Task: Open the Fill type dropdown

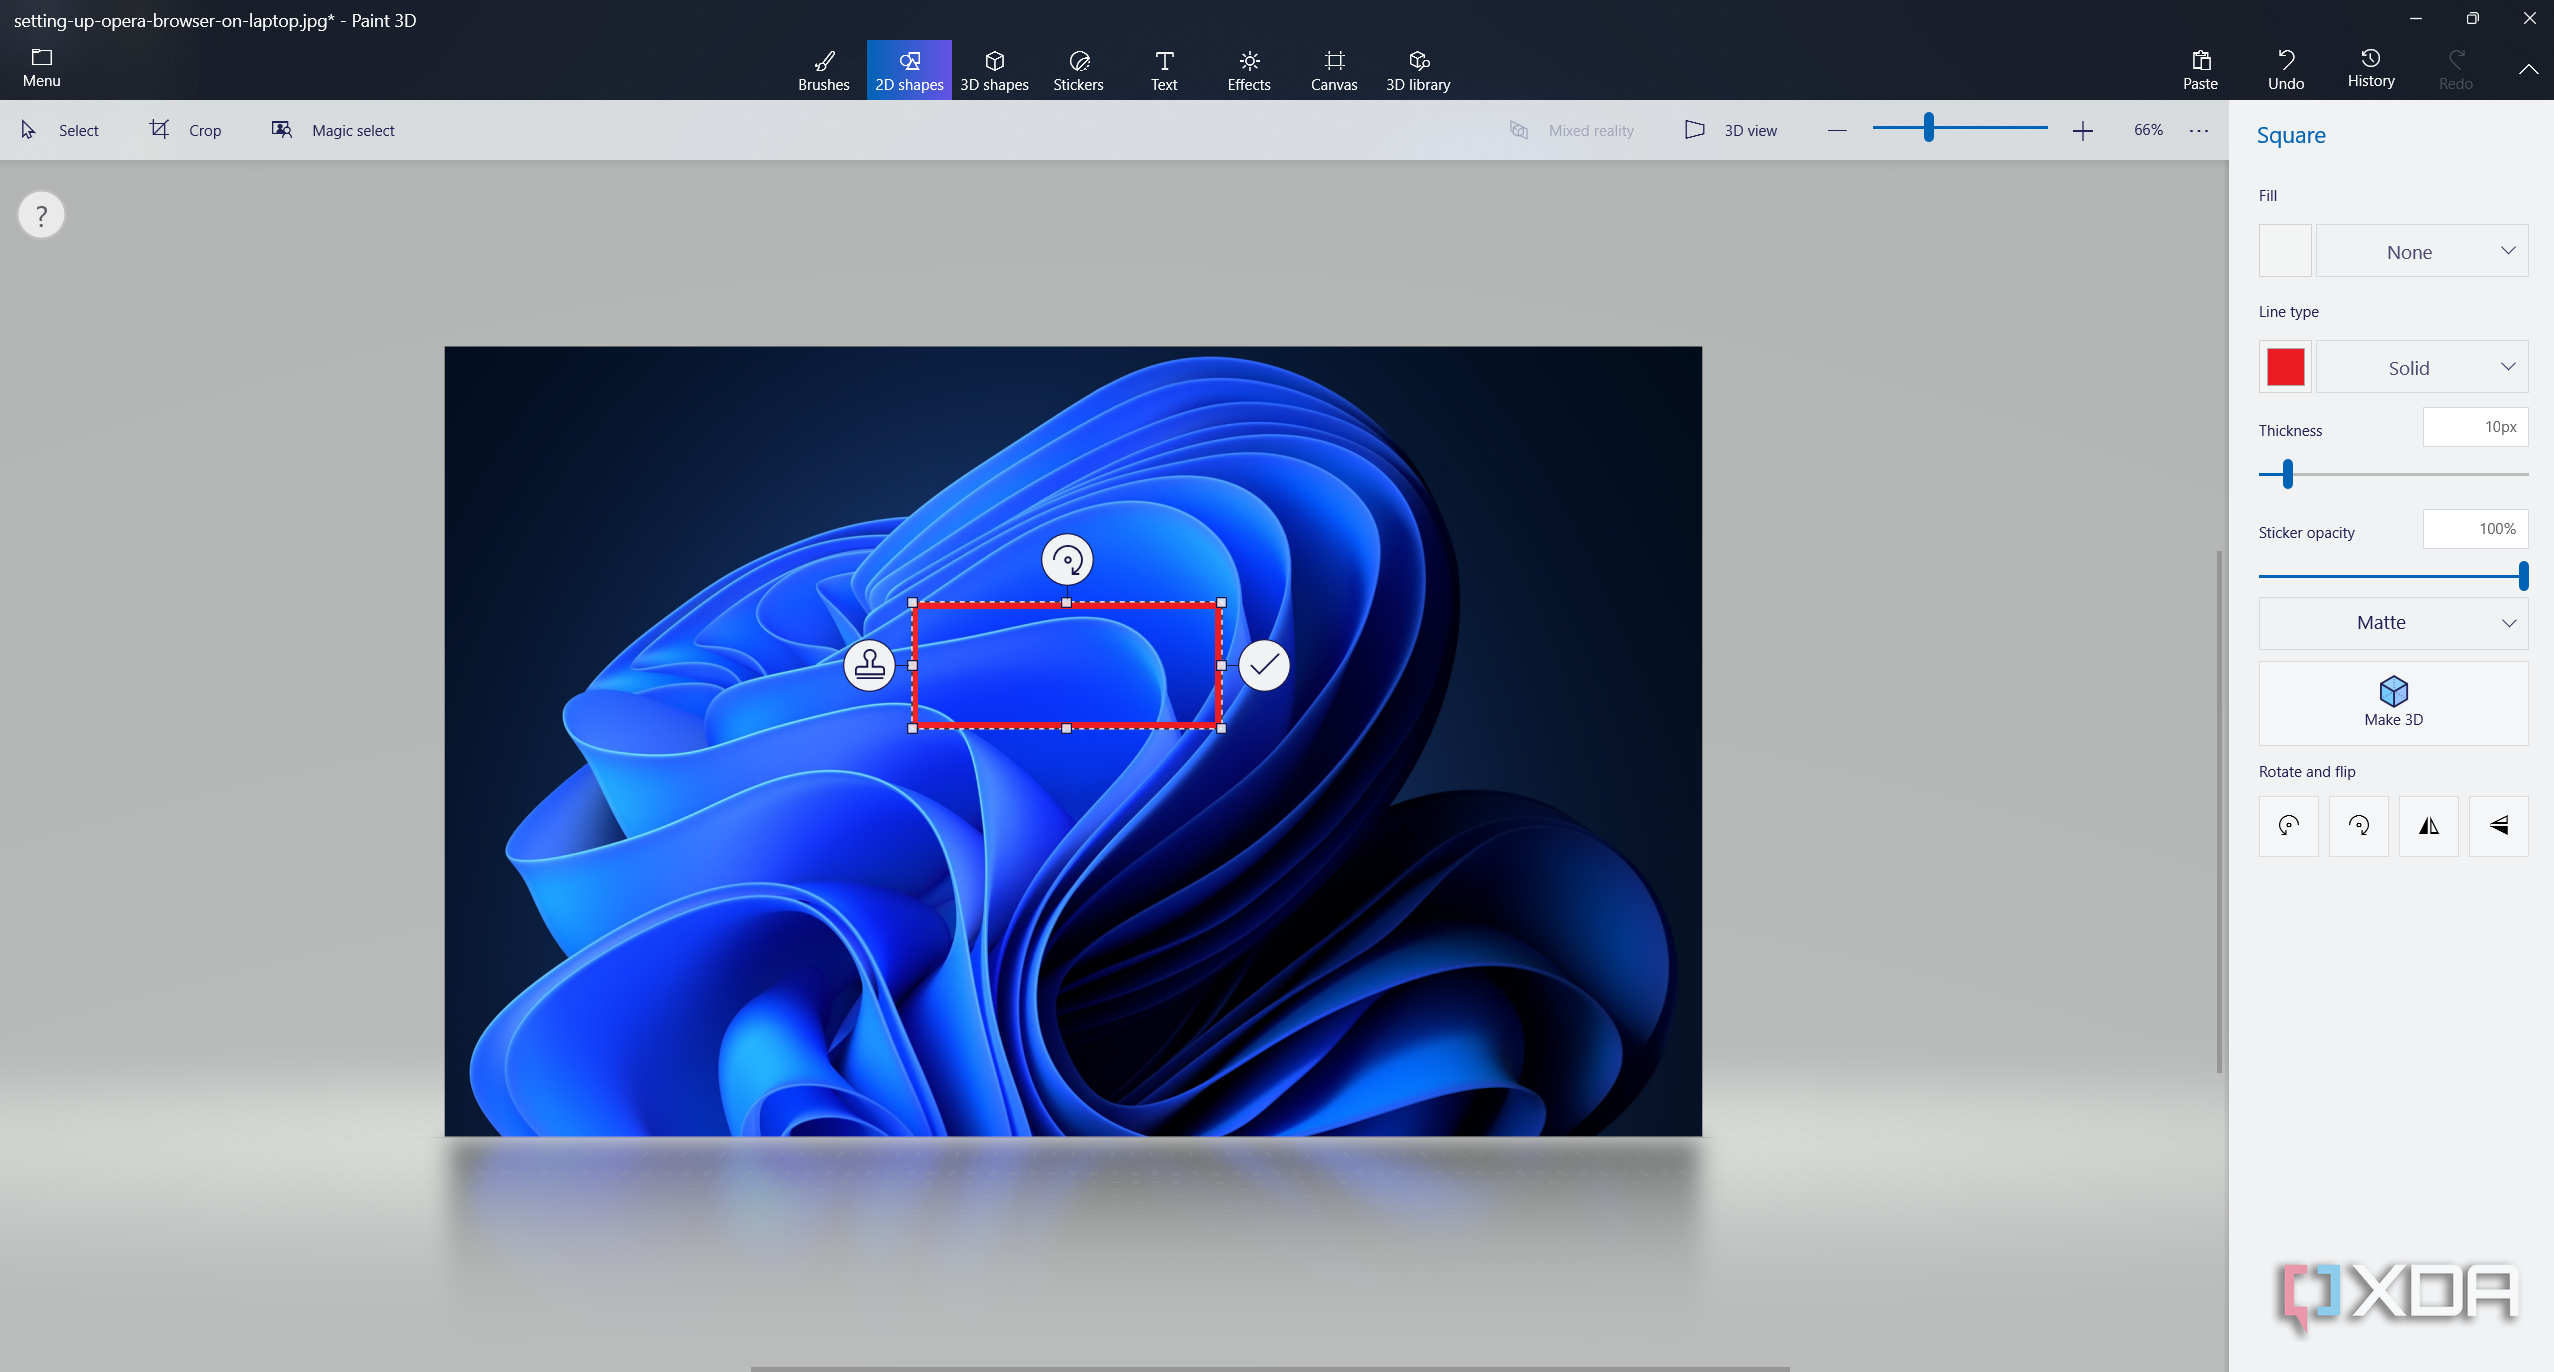Action: pos(2421,251)
